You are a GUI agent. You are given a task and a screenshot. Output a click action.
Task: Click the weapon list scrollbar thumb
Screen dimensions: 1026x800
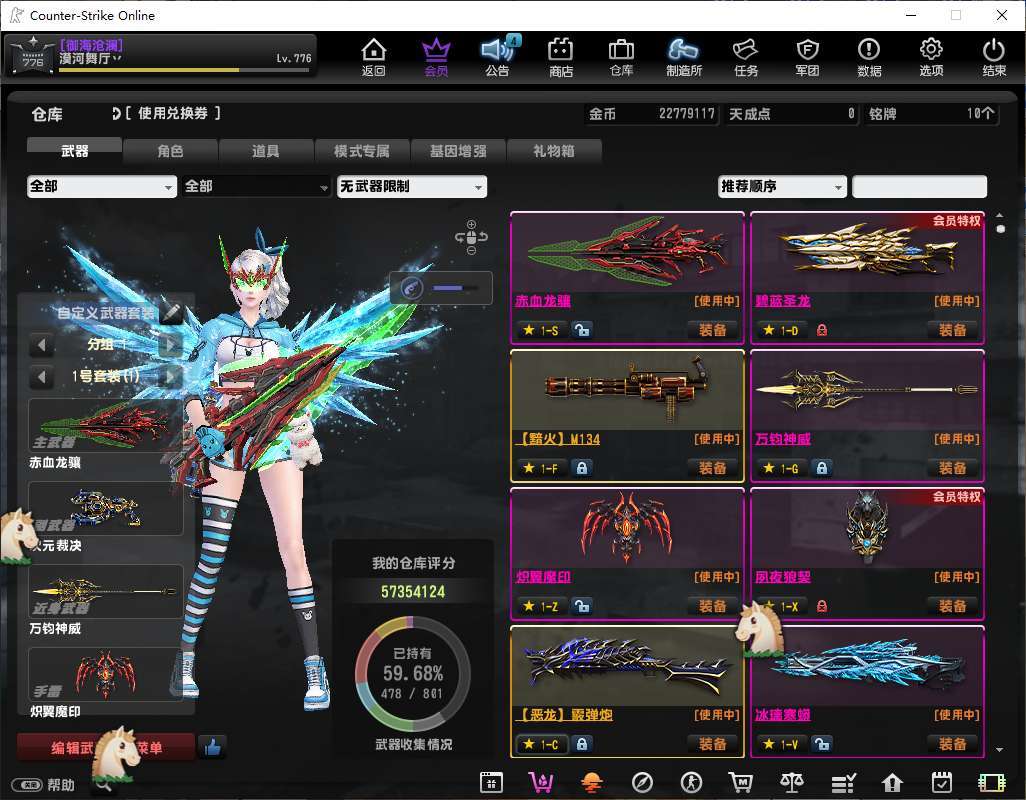click(1000, 228)
